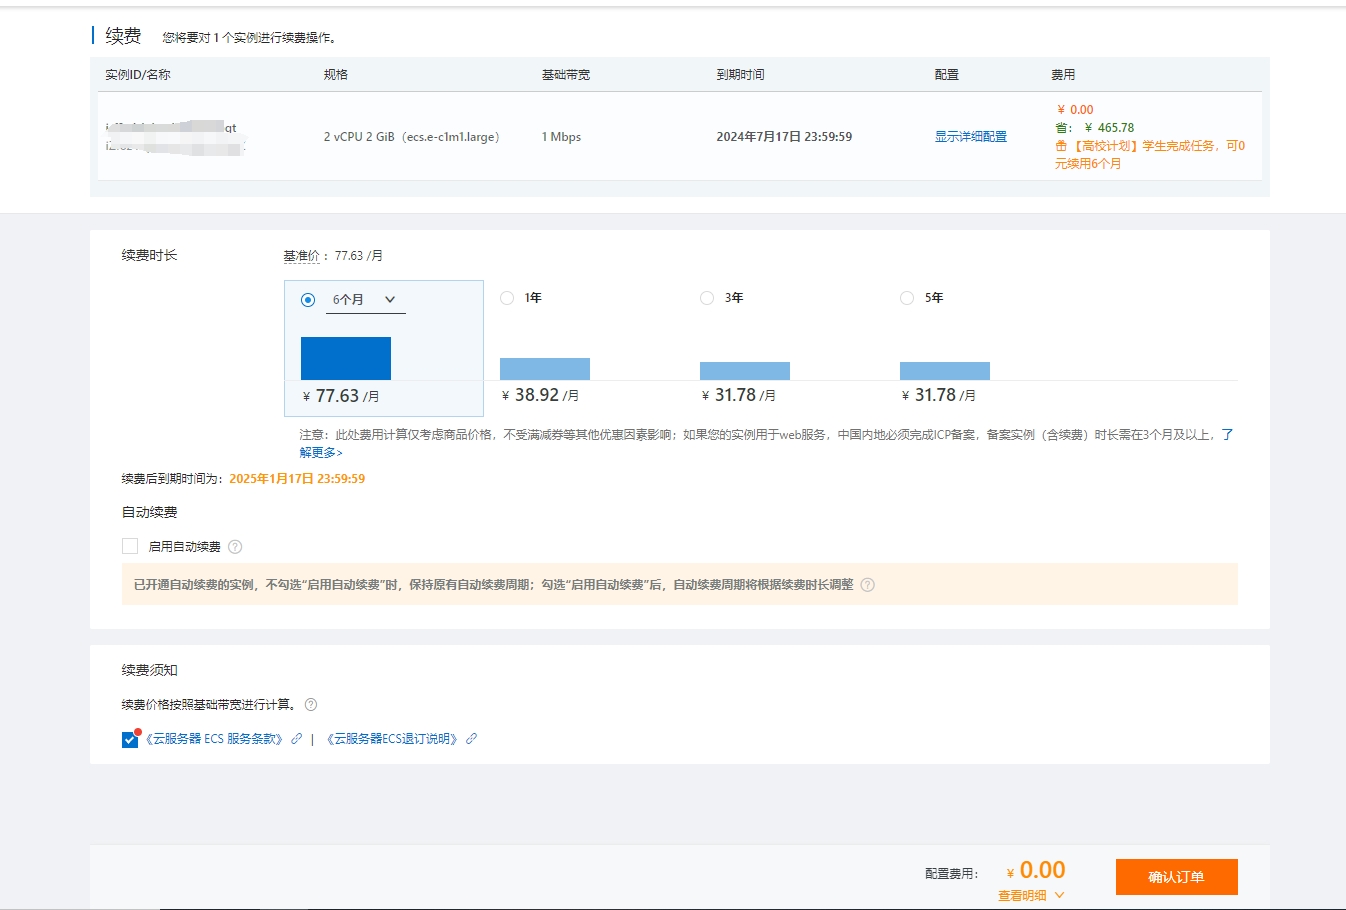Viewport: 1346px width, 910px height.
Task: Click link icon after 《云服务器 ECS 服务条款》
Action: click(295, 738)
